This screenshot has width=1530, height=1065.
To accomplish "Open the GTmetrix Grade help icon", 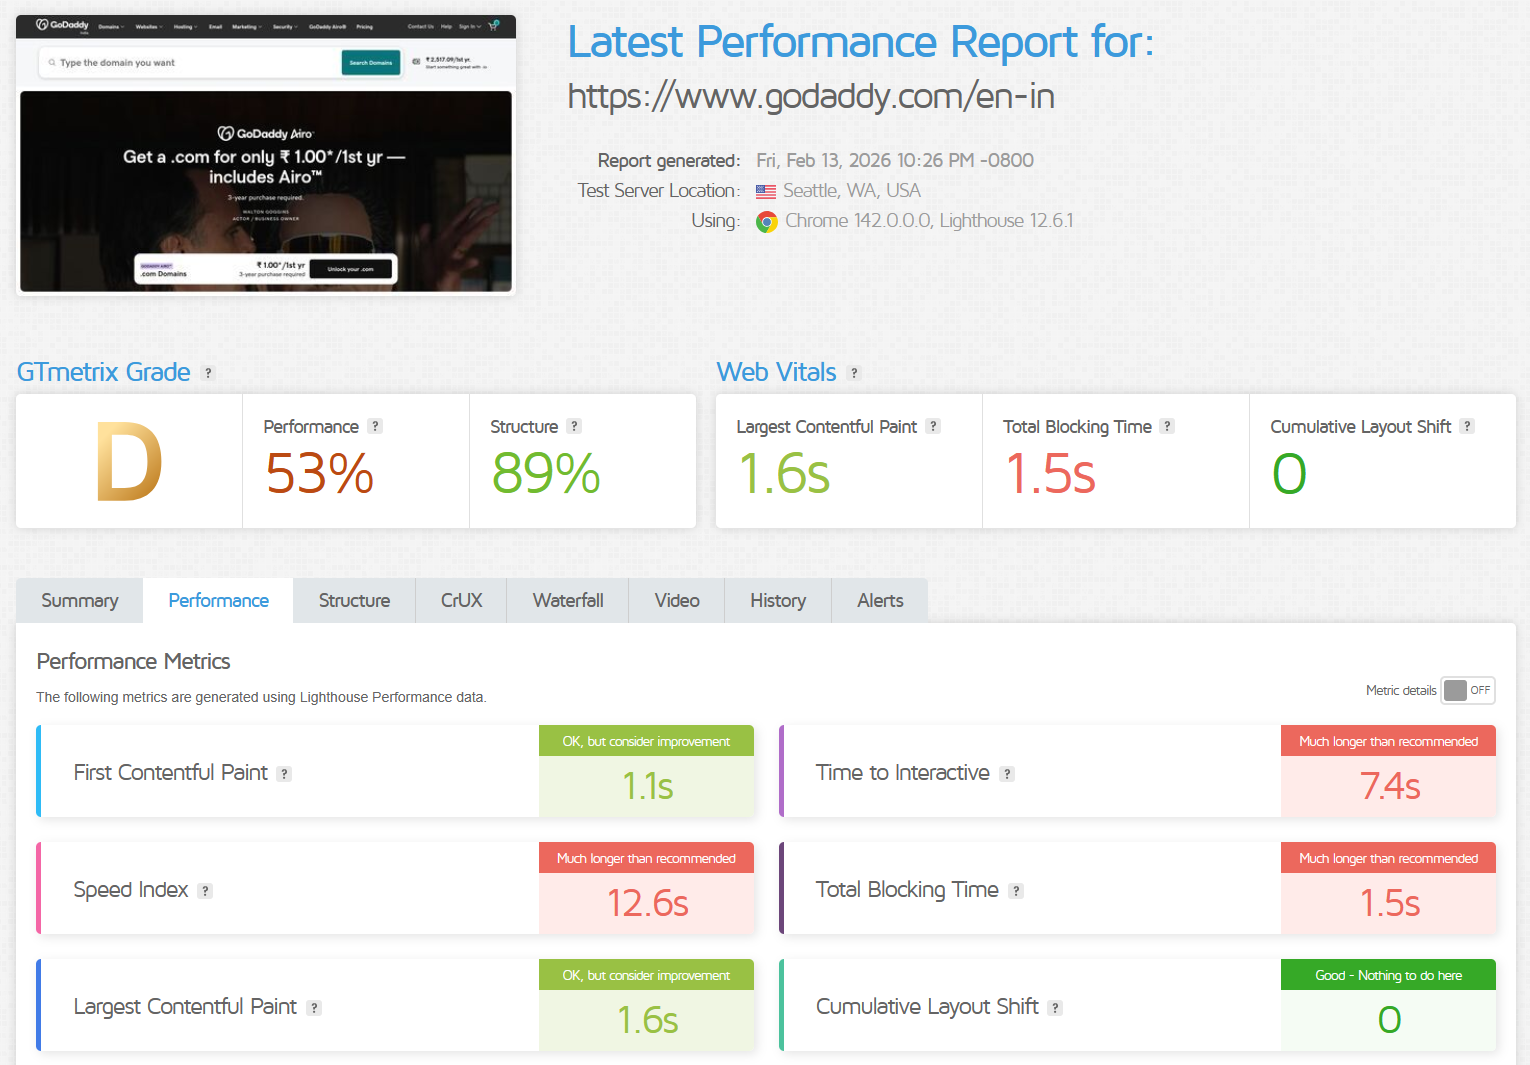I will pos(208,372).
